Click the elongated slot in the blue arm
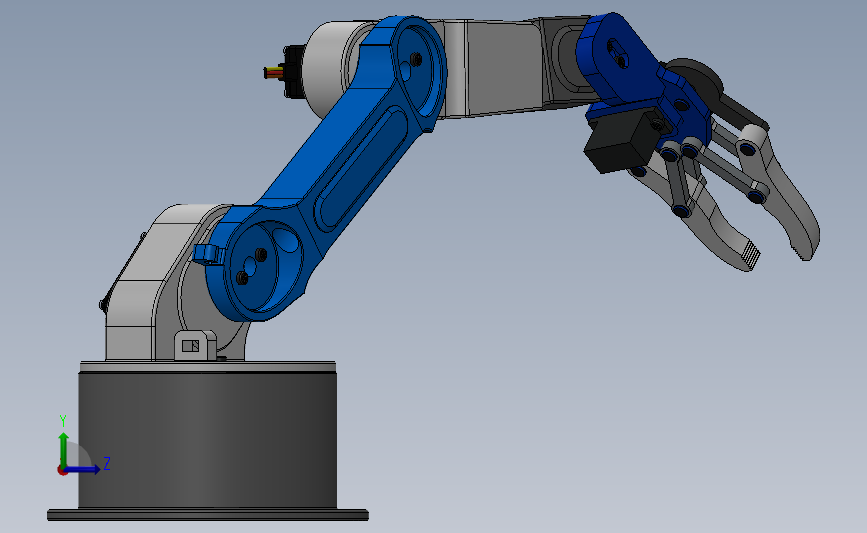The width and height of the screenshot is (867, 533). pos(362,169)
